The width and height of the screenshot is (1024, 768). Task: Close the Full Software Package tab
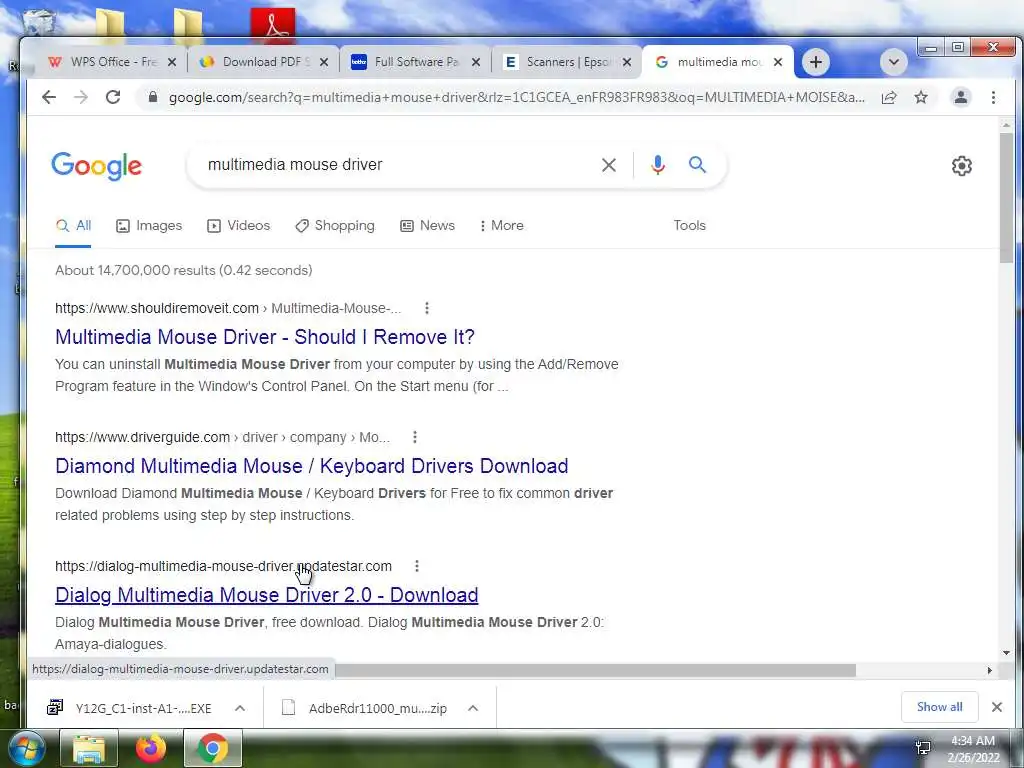point(475,62)
